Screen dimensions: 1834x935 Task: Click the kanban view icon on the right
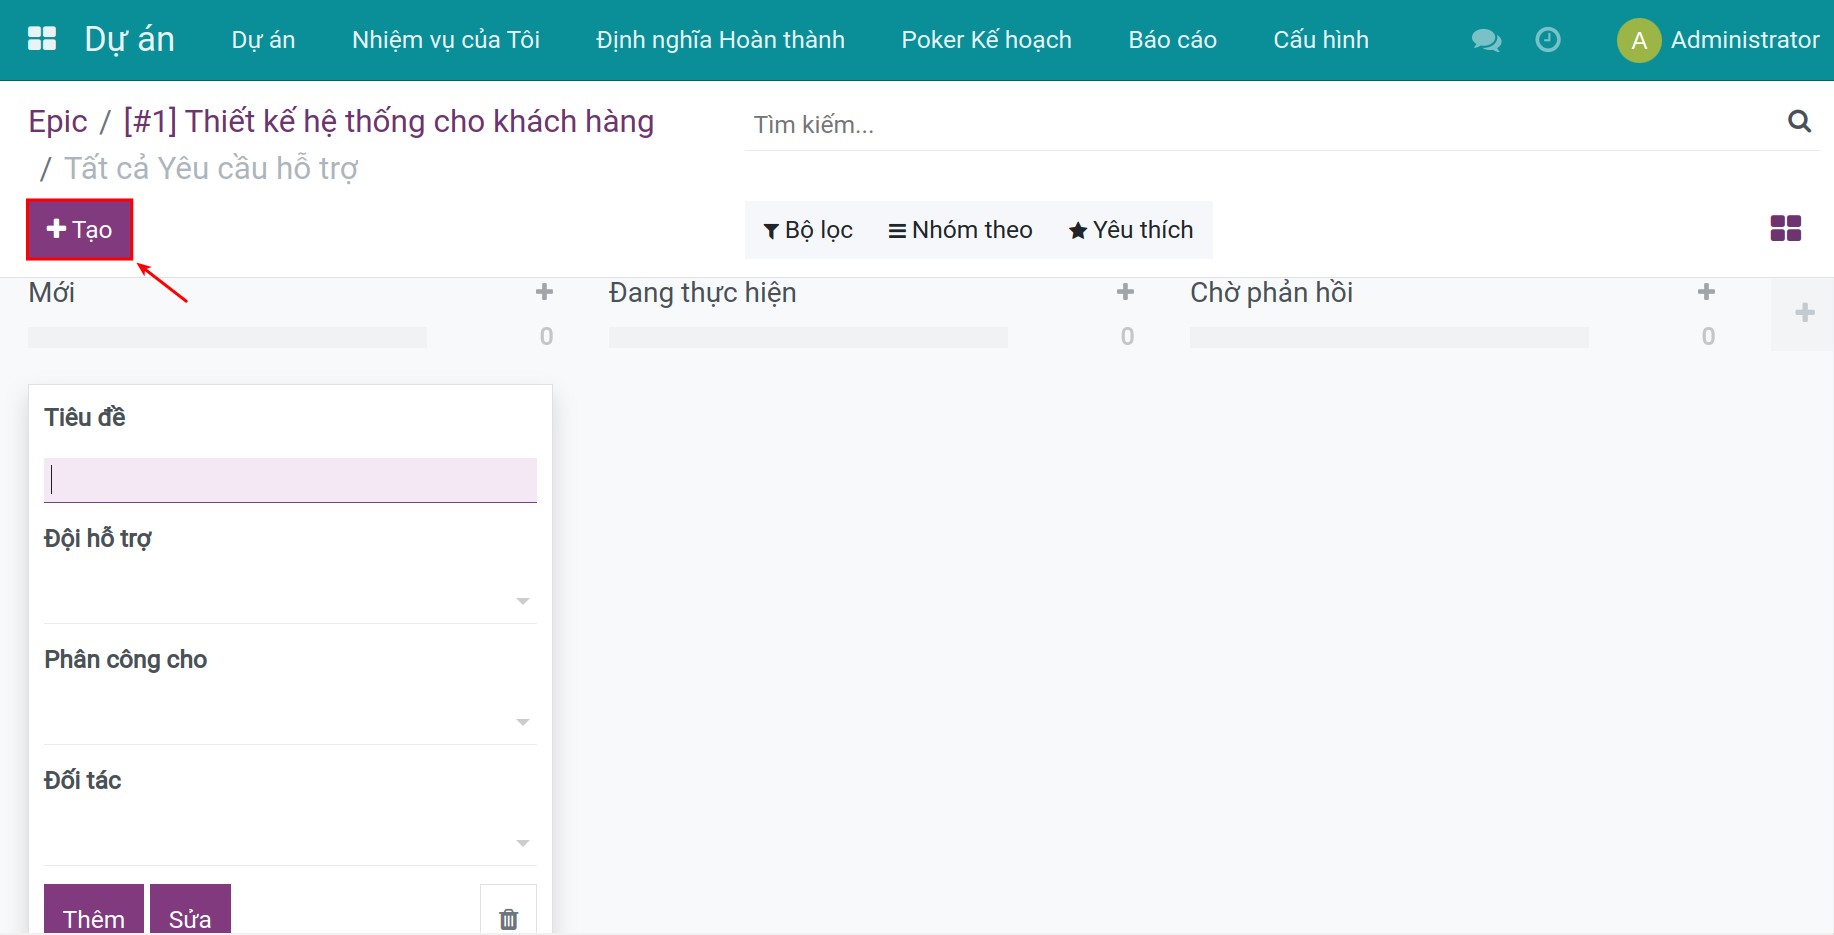(1785, 229)
